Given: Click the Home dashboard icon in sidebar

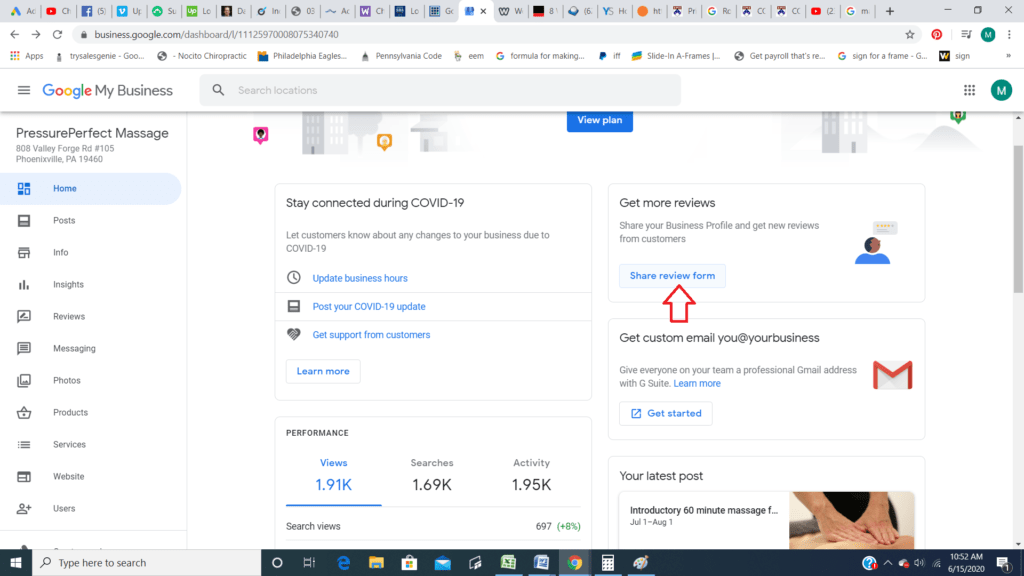Looking at the screenshot, I should coord(24,189).
